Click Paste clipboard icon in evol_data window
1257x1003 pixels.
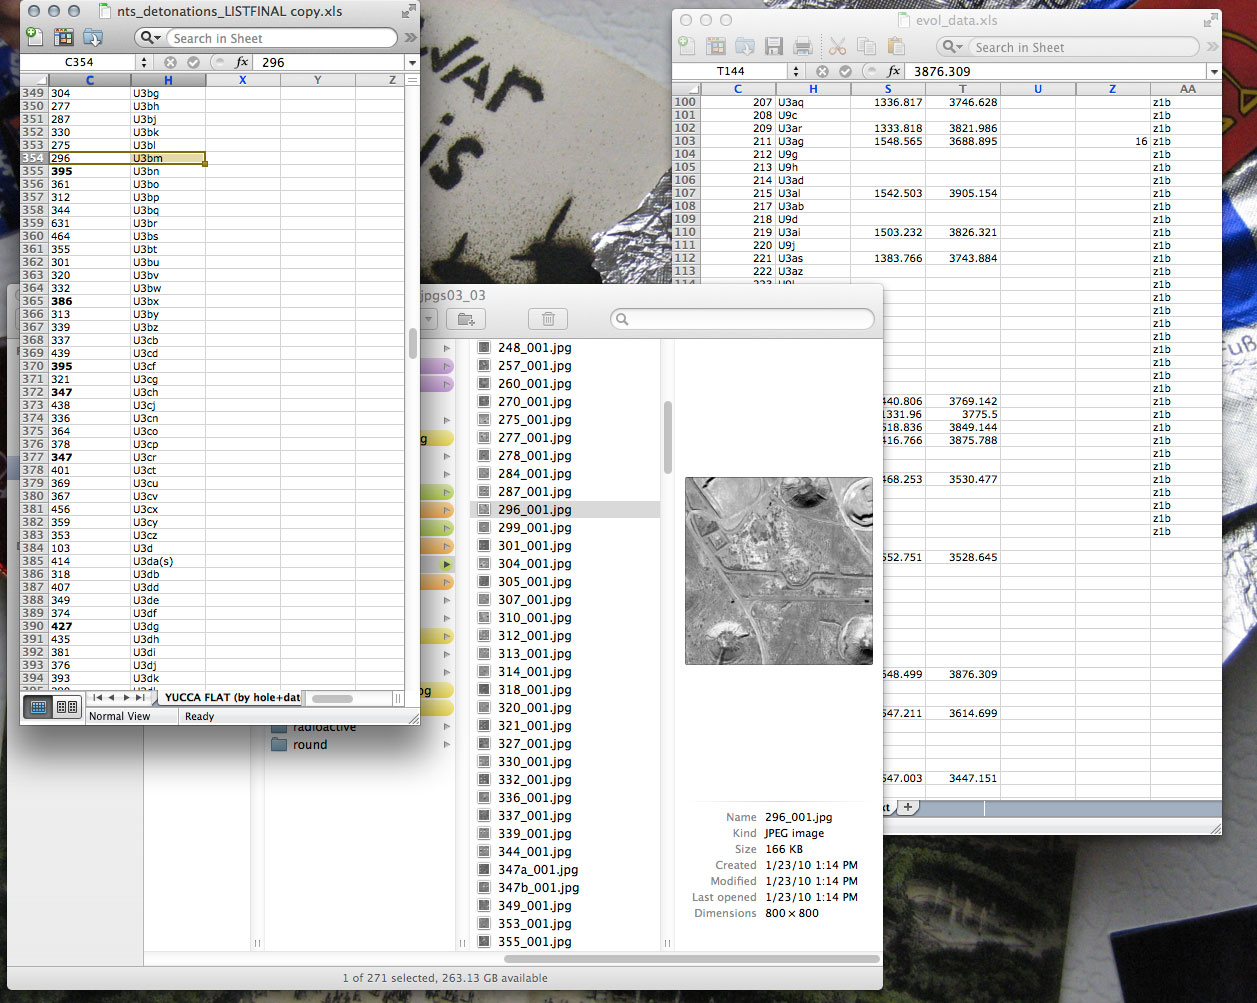pyautogui.click(x=896, y=46)
